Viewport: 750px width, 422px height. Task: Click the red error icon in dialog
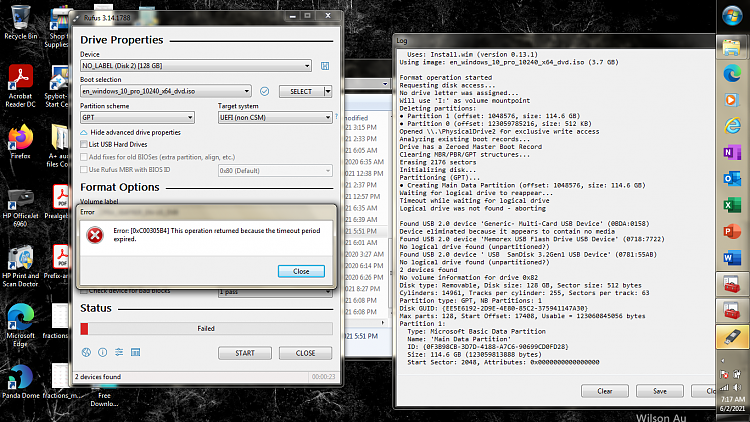point(95,235)
